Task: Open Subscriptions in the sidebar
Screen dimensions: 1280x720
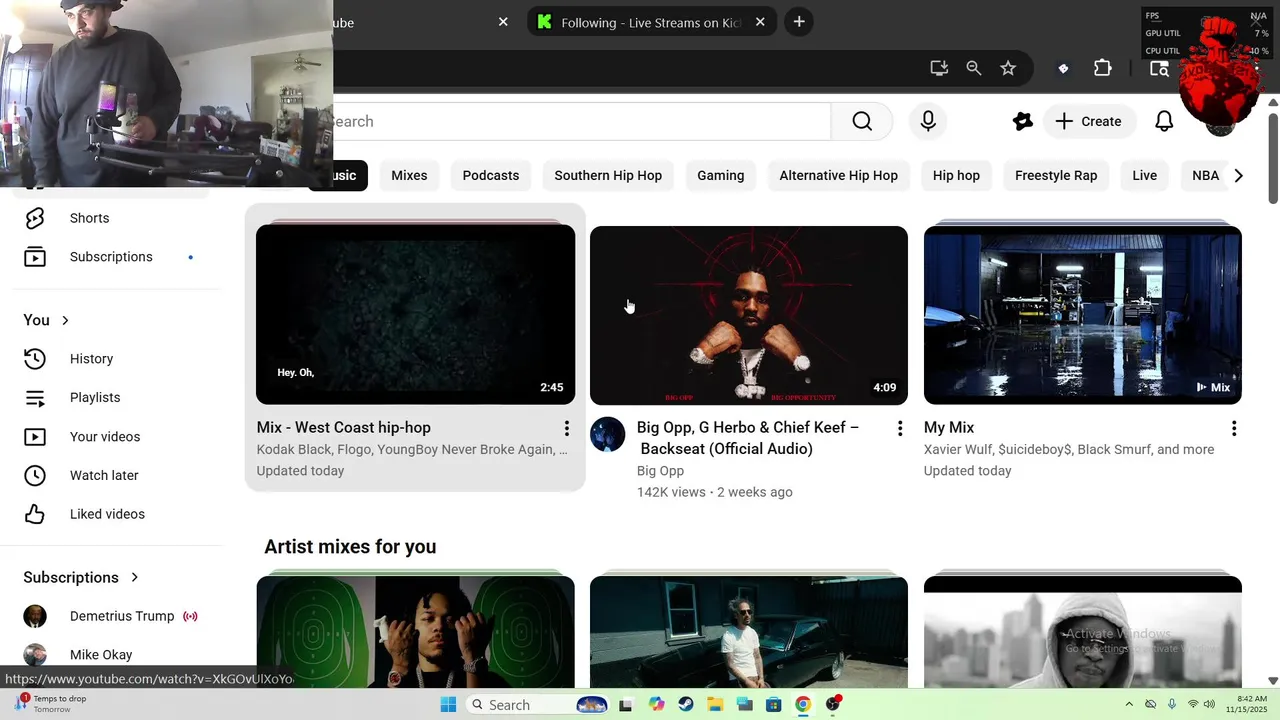Action: (x=110, y=257)
